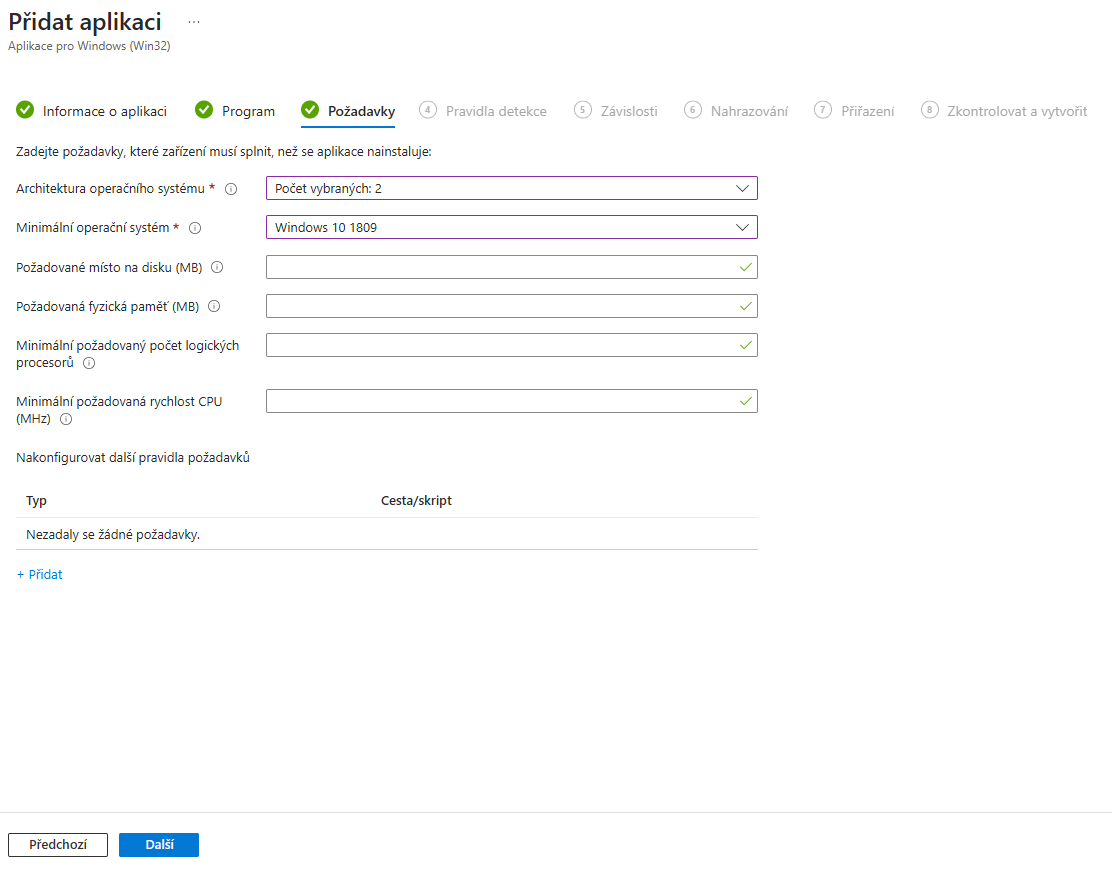
Task: Click info icon after logických procesorů label
Action: (x=89, y=363)
